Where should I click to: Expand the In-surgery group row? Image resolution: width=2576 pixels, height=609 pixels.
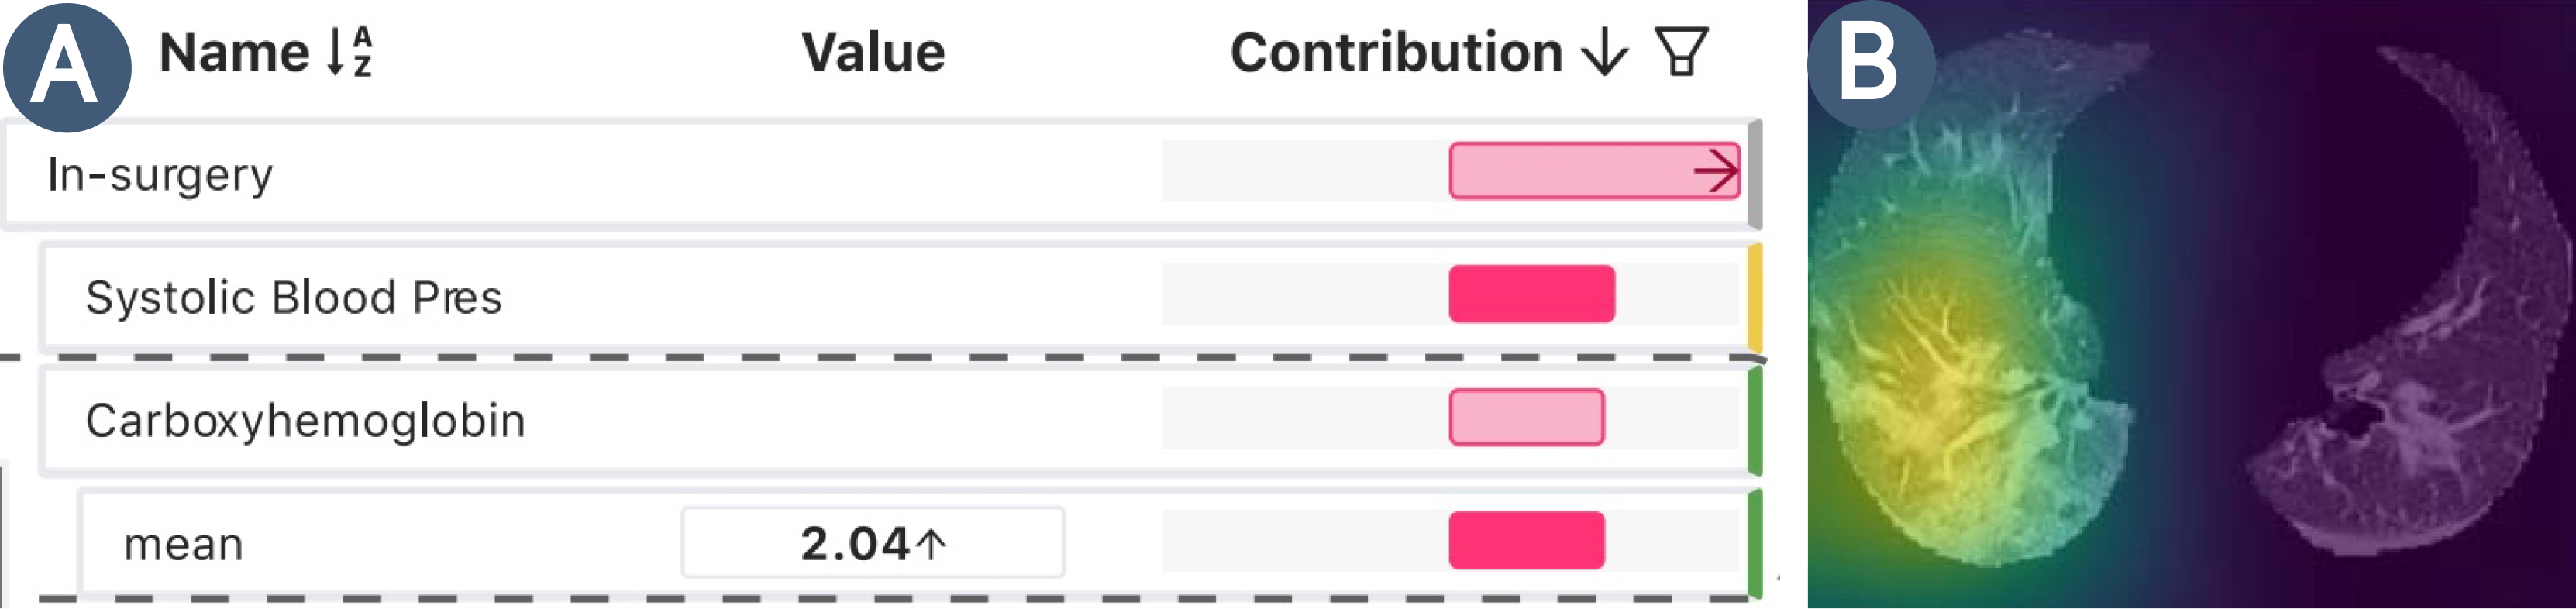tap(160, 174)
